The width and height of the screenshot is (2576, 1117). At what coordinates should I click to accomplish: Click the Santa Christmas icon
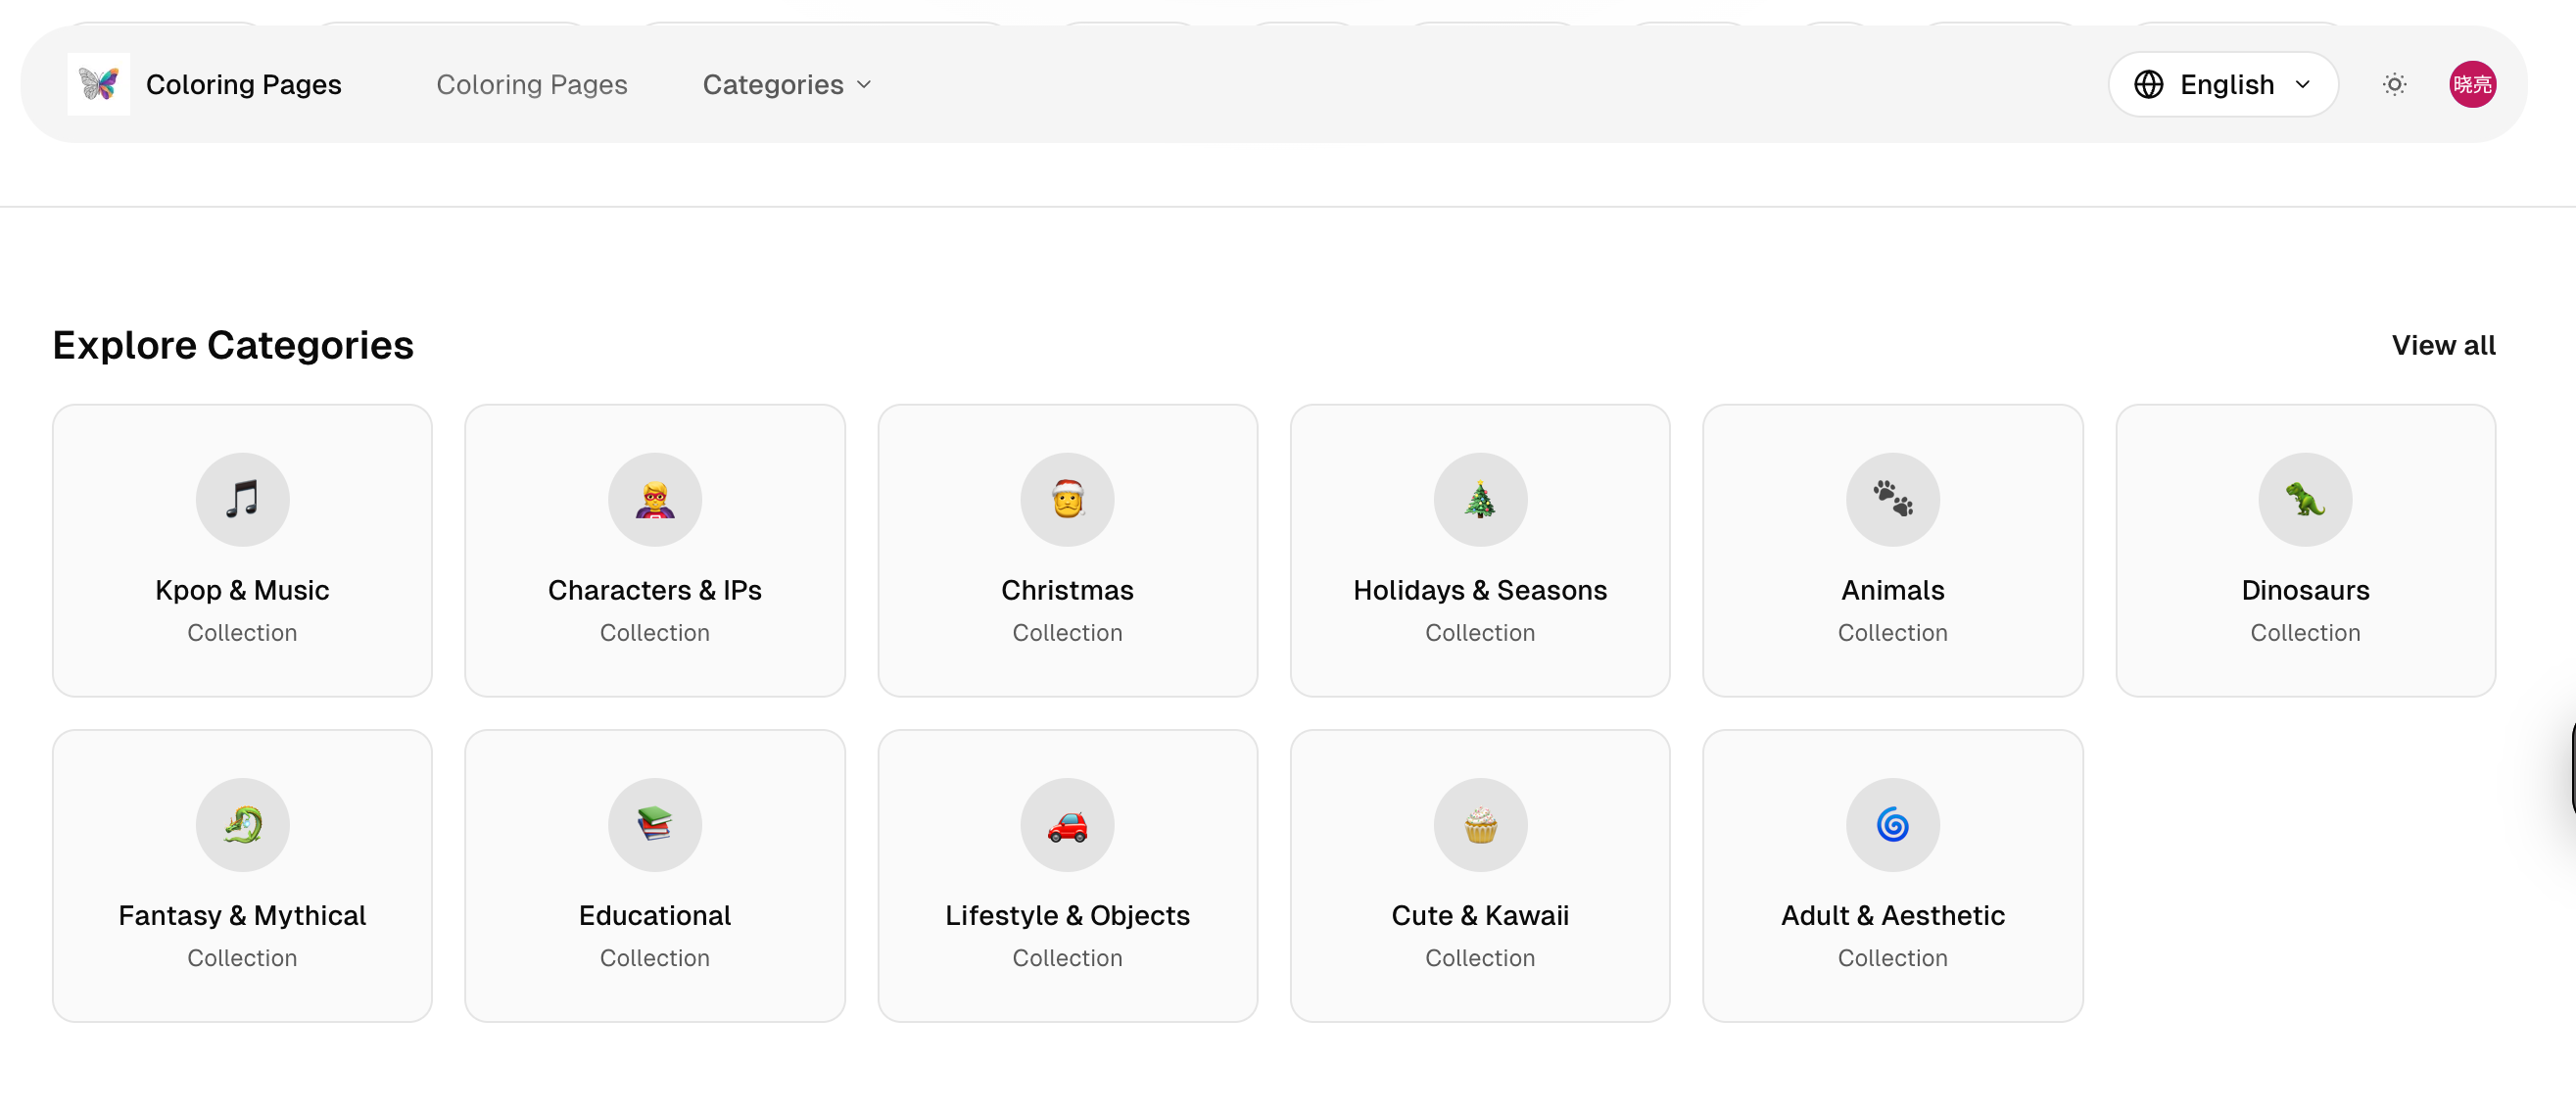coord(1067,499)
